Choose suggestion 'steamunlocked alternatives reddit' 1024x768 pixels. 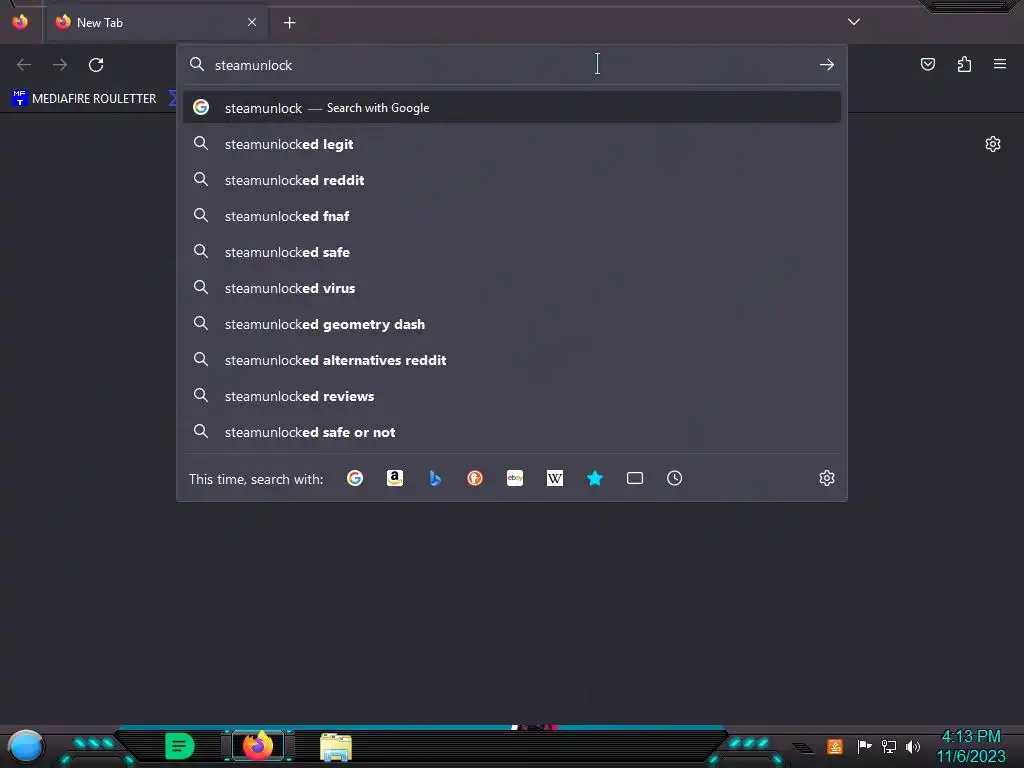point(512,360)
